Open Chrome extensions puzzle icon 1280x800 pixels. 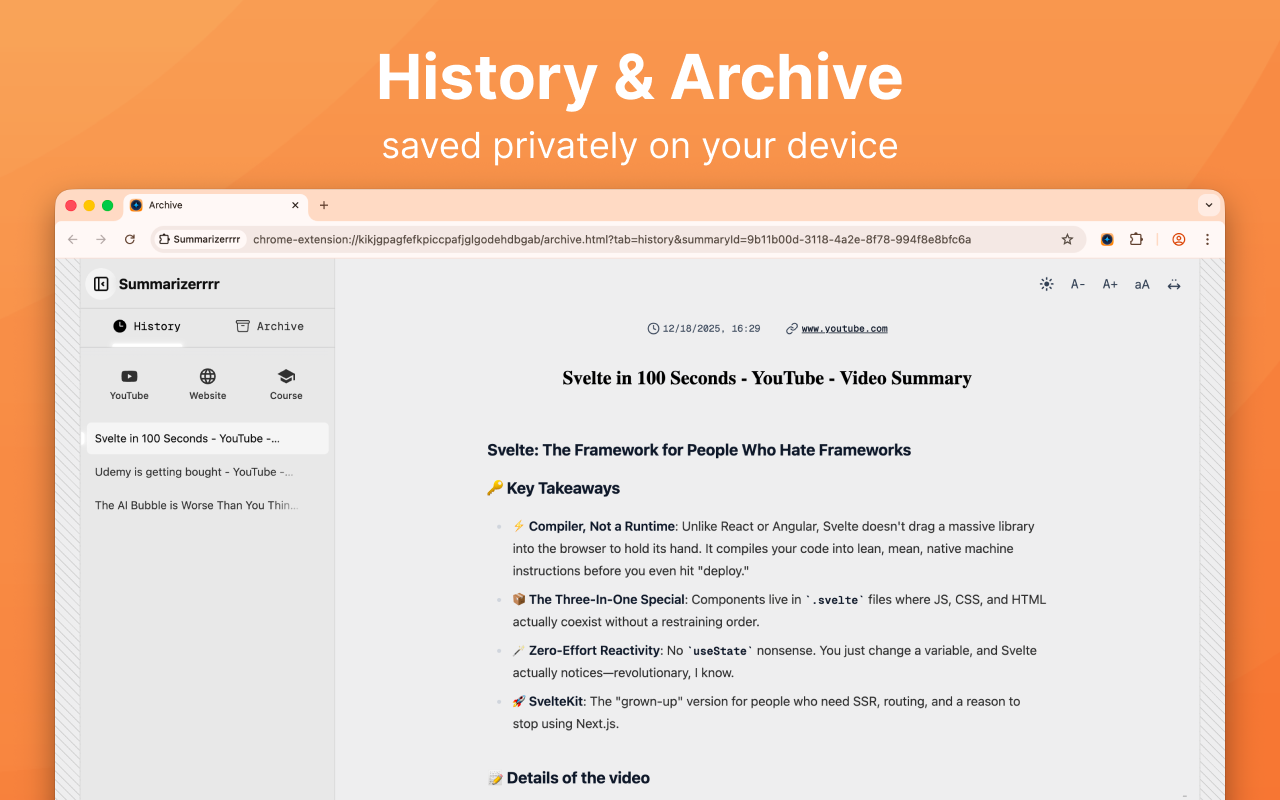click(1136, 239)
